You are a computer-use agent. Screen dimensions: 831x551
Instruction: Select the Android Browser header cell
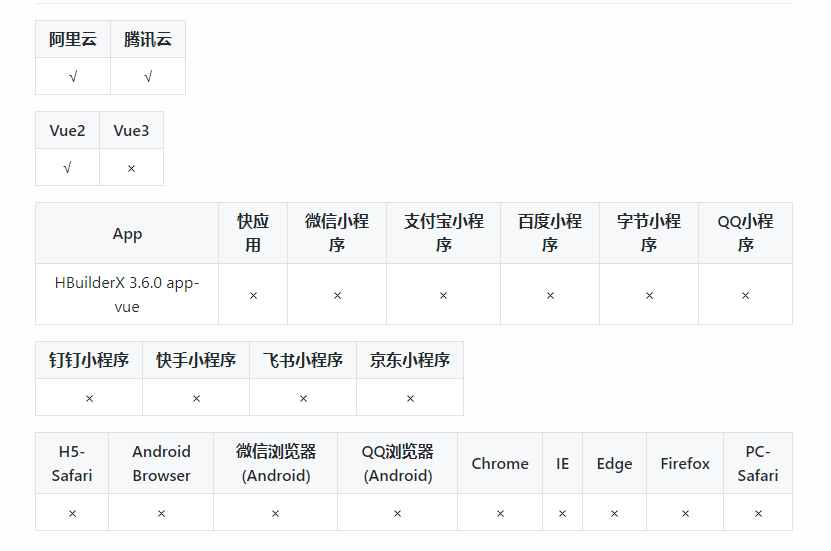tap(161, 464)
